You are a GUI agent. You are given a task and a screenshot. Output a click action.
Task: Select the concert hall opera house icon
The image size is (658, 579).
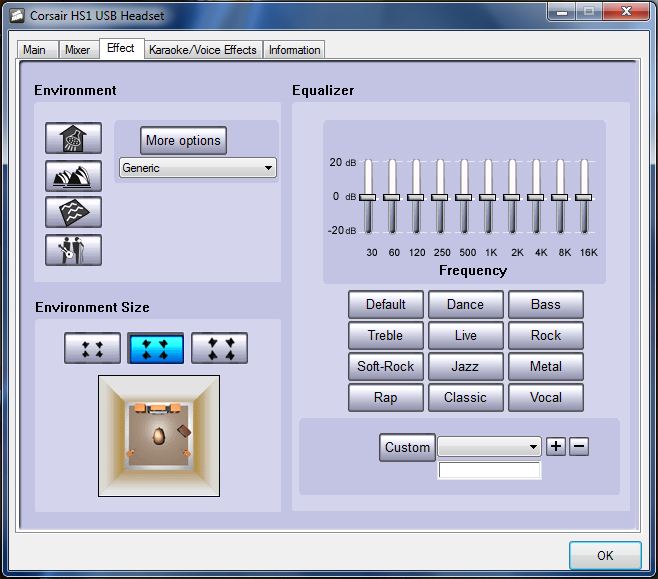(x=73, y=176)
